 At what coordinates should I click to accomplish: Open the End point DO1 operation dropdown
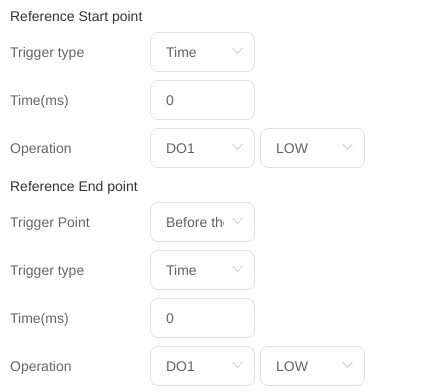[202, 366]
